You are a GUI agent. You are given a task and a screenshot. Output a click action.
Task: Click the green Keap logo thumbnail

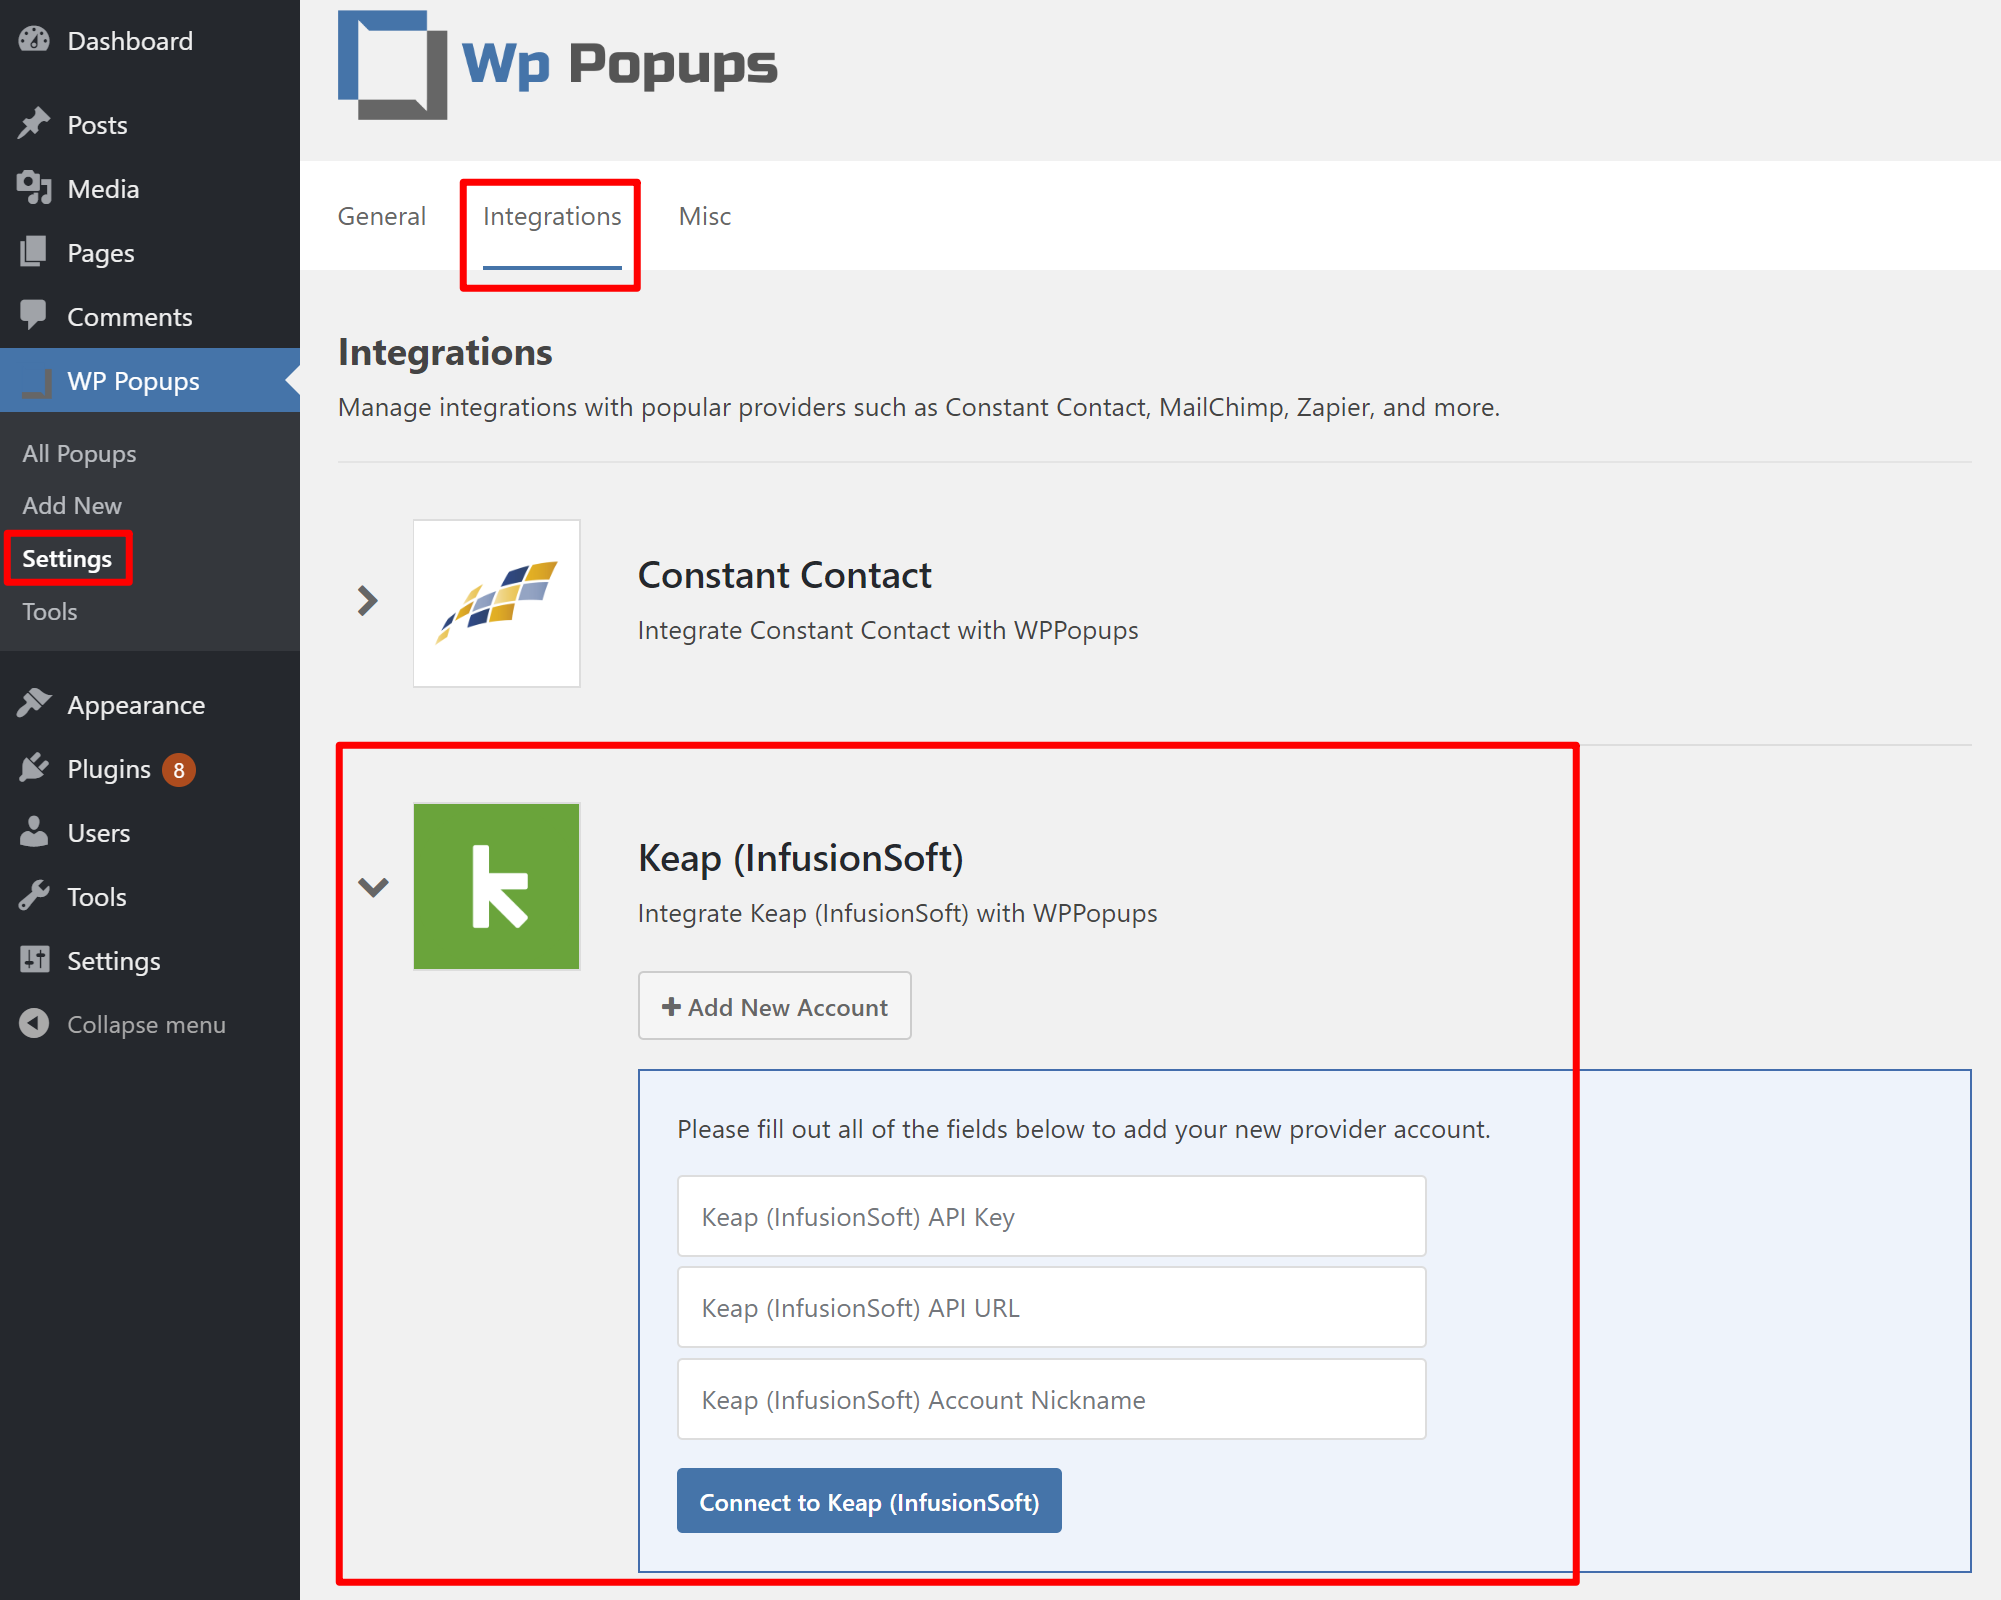click(496, 886)
